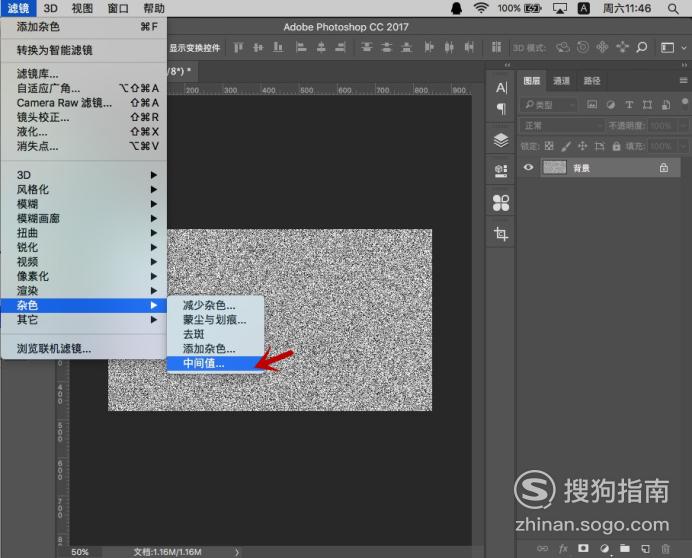Toggle shape layer filter icon

(647, 105)
